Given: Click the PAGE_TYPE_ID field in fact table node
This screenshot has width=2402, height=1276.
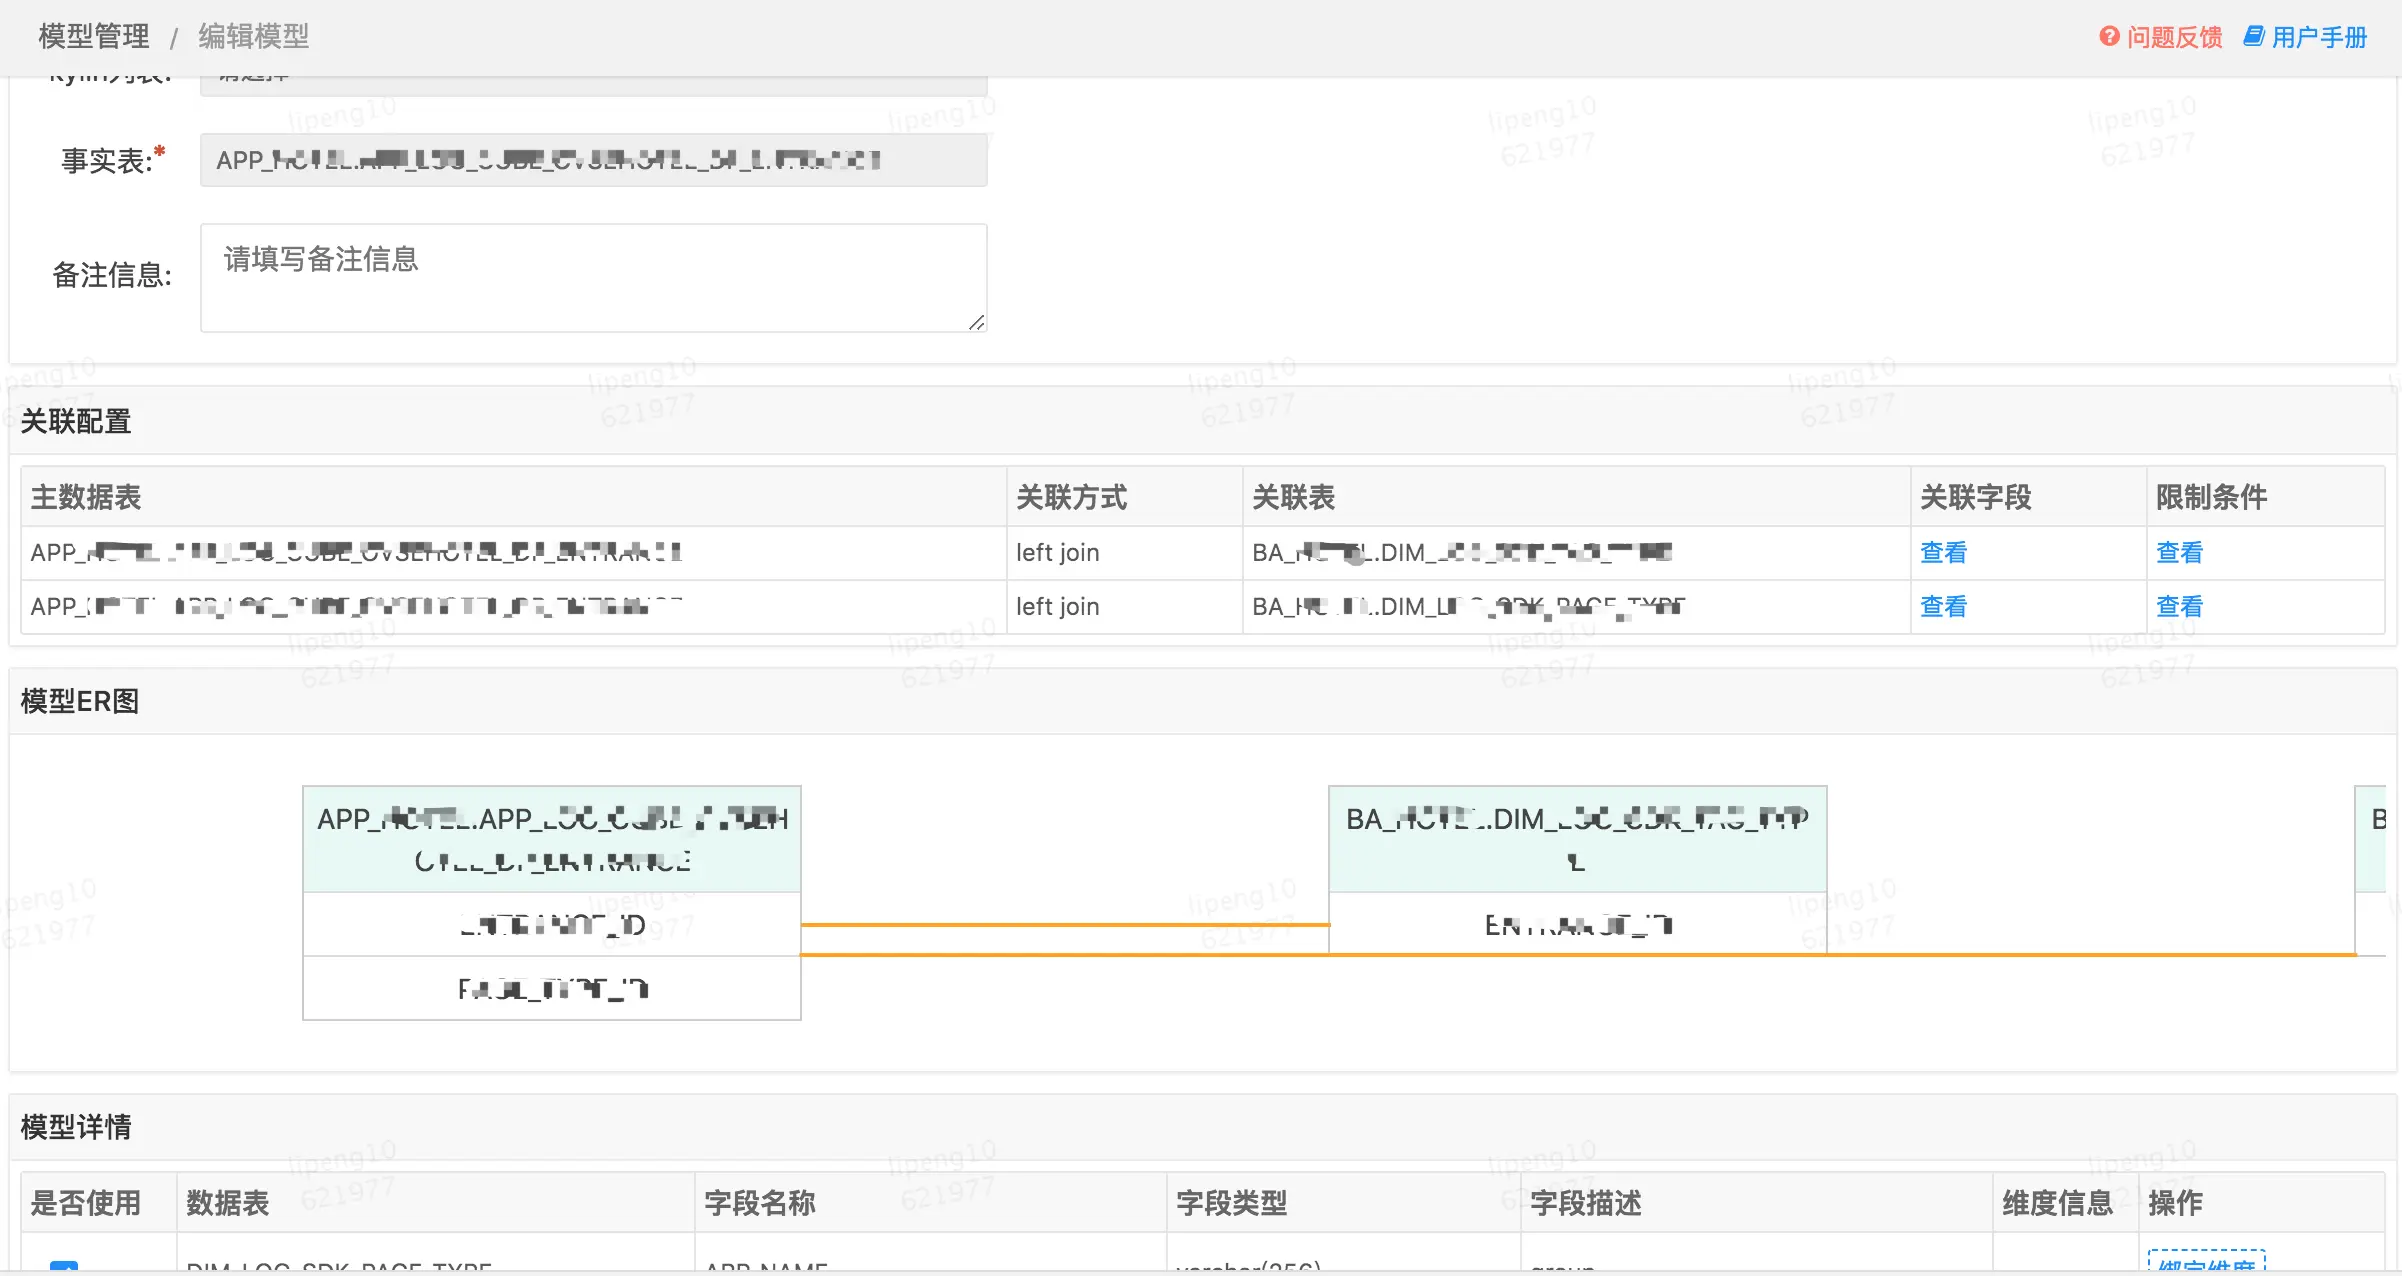Looking at the screenshot, I should coord(552,988).
